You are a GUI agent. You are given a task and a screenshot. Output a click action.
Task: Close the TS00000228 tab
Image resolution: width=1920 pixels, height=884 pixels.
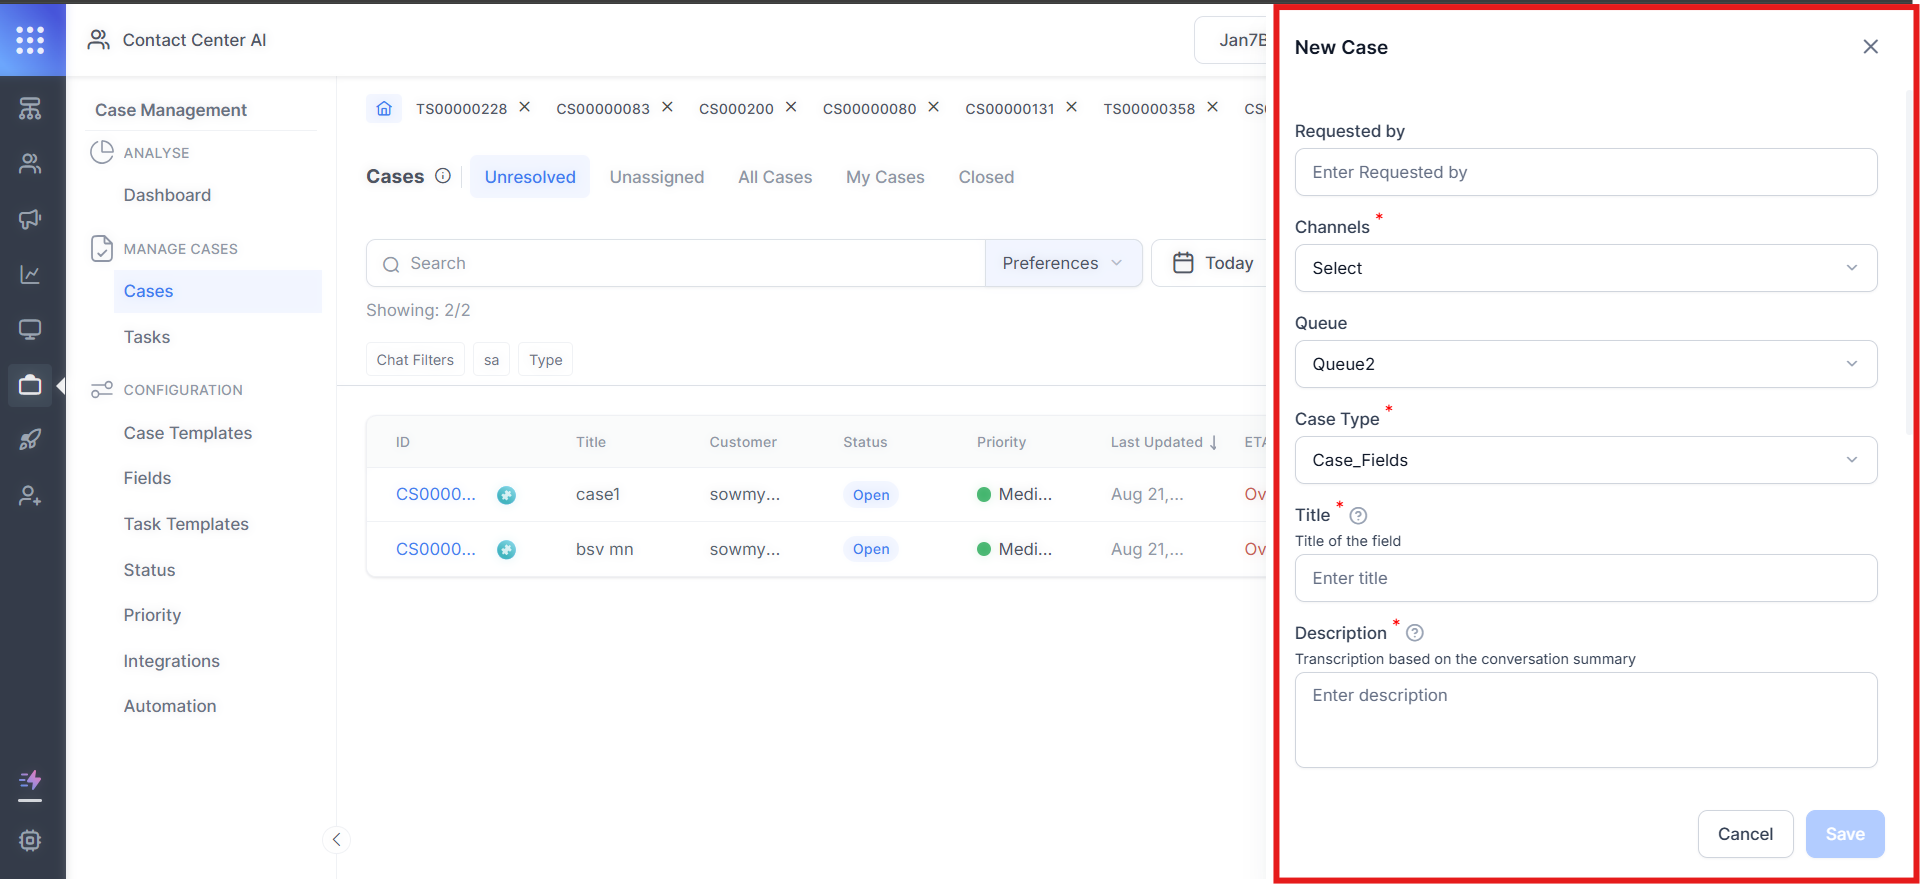[x=524, y=107]
